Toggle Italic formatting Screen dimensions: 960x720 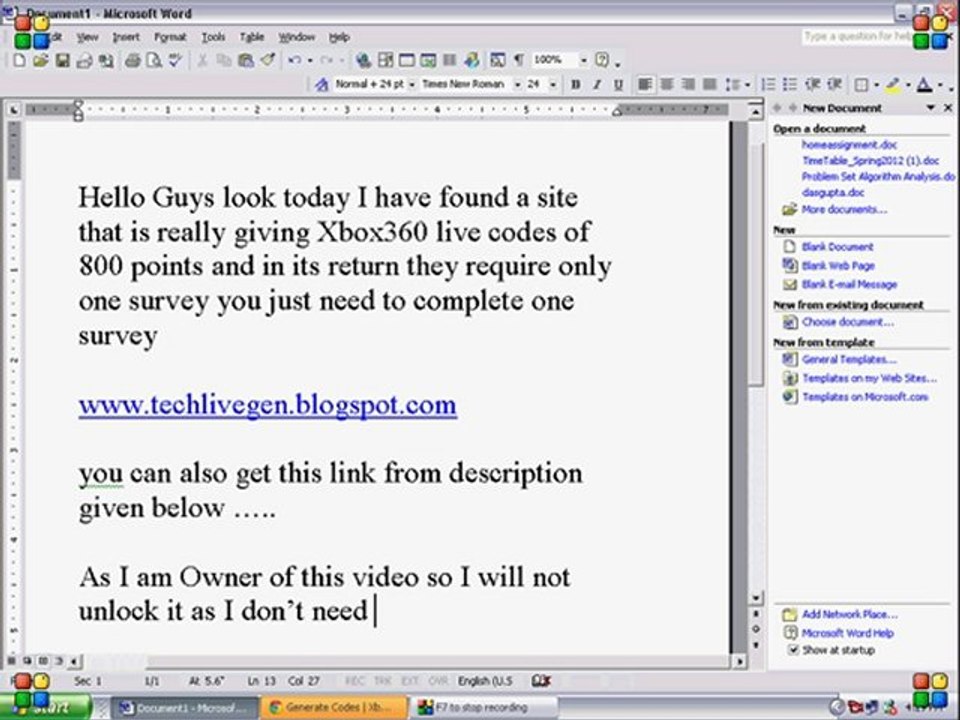pyautogui.click(x=597, y=84)
